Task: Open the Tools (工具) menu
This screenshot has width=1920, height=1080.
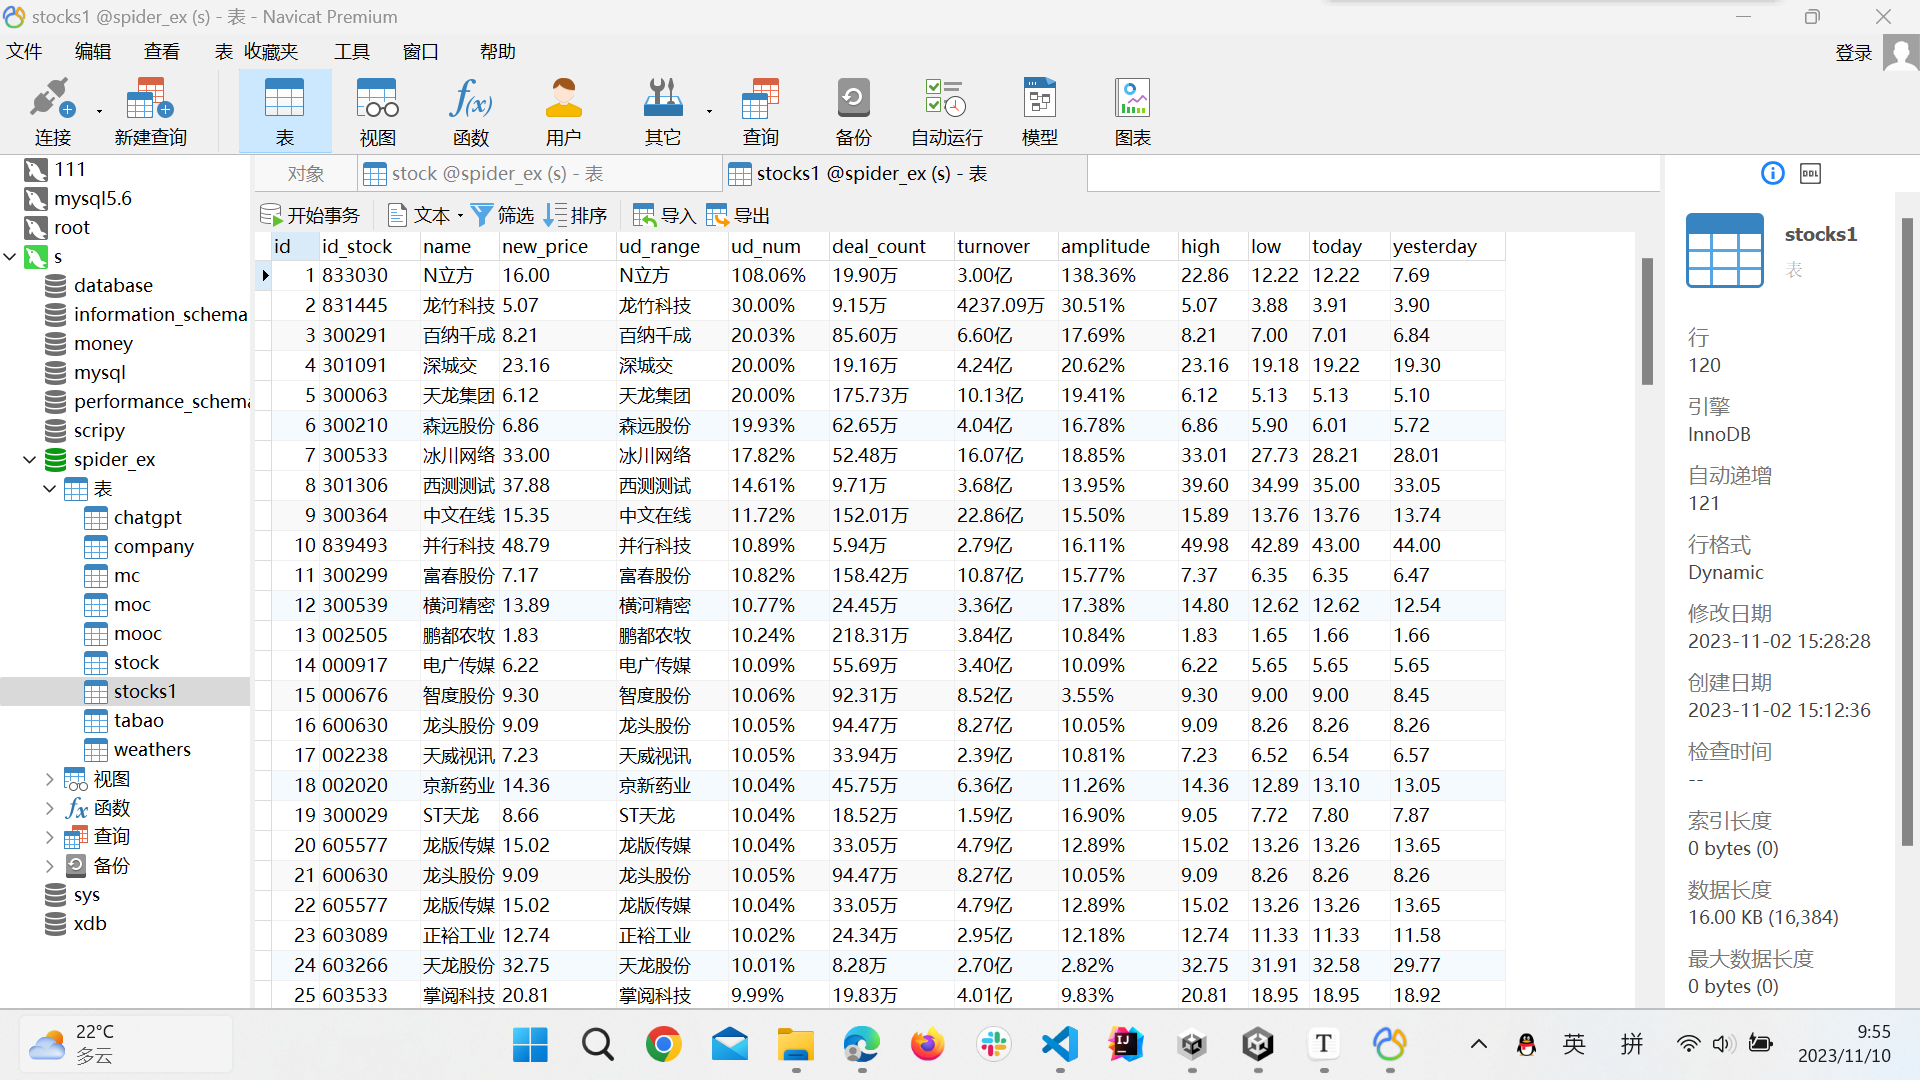Action: click(x=351, y=51)
